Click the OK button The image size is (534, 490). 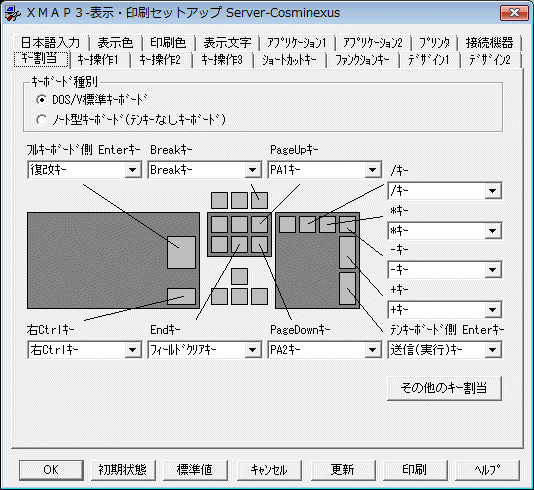click(x=51, y=470)
